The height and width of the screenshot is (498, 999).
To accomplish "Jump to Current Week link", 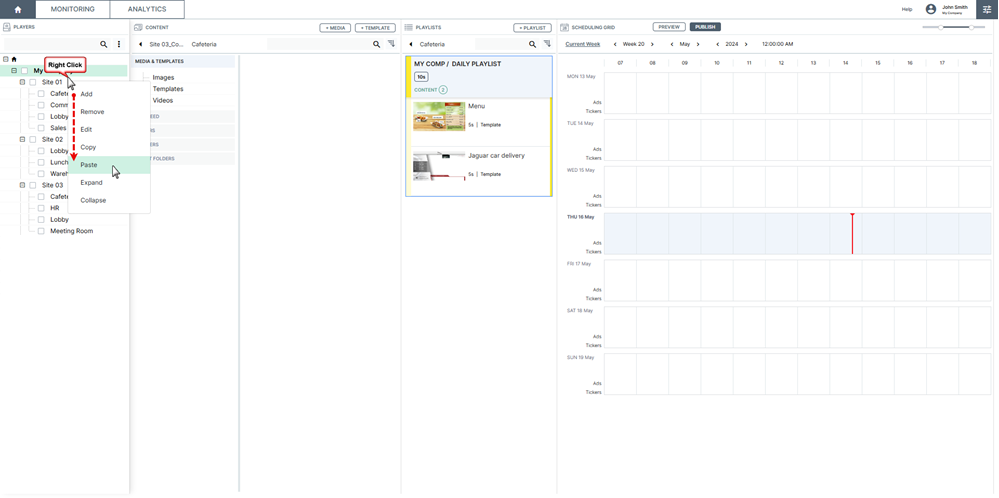I will [x=583, y=45].
